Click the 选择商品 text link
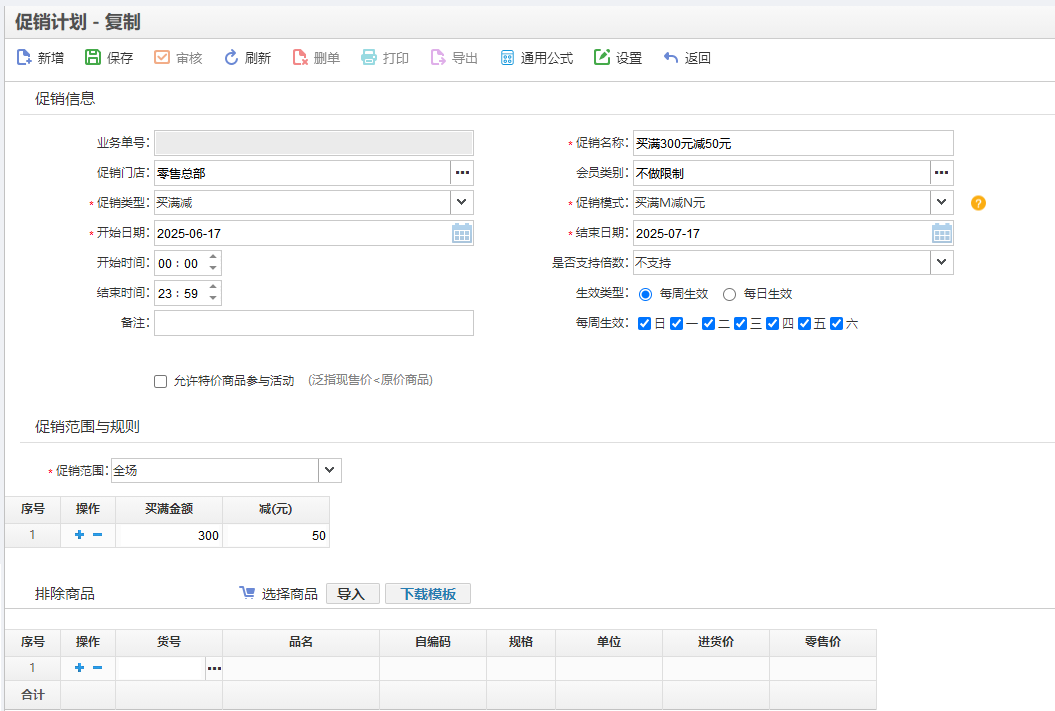The width and height of the screenshot is (1055, 711). point(289,594)
